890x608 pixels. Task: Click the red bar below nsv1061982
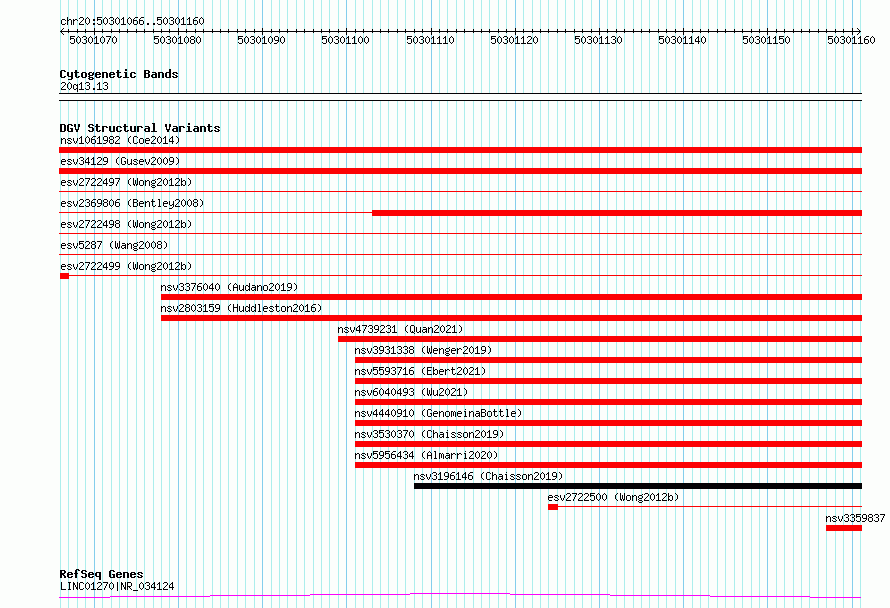460,150
